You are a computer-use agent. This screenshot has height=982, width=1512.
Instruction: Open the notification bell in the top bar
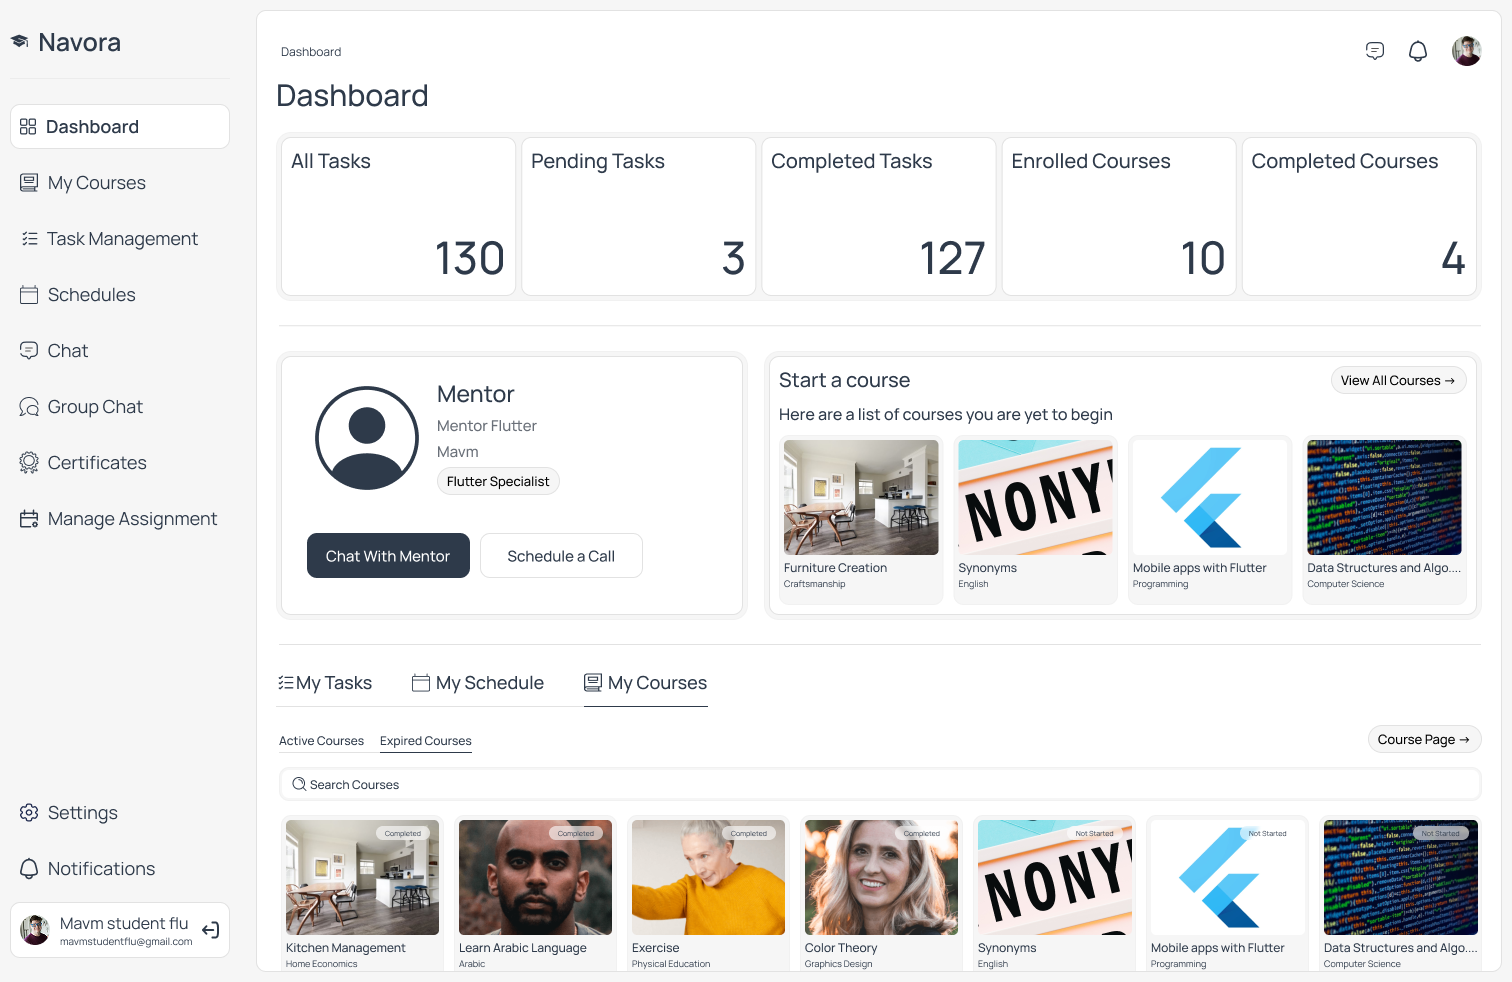click(x=1418, y=51)
